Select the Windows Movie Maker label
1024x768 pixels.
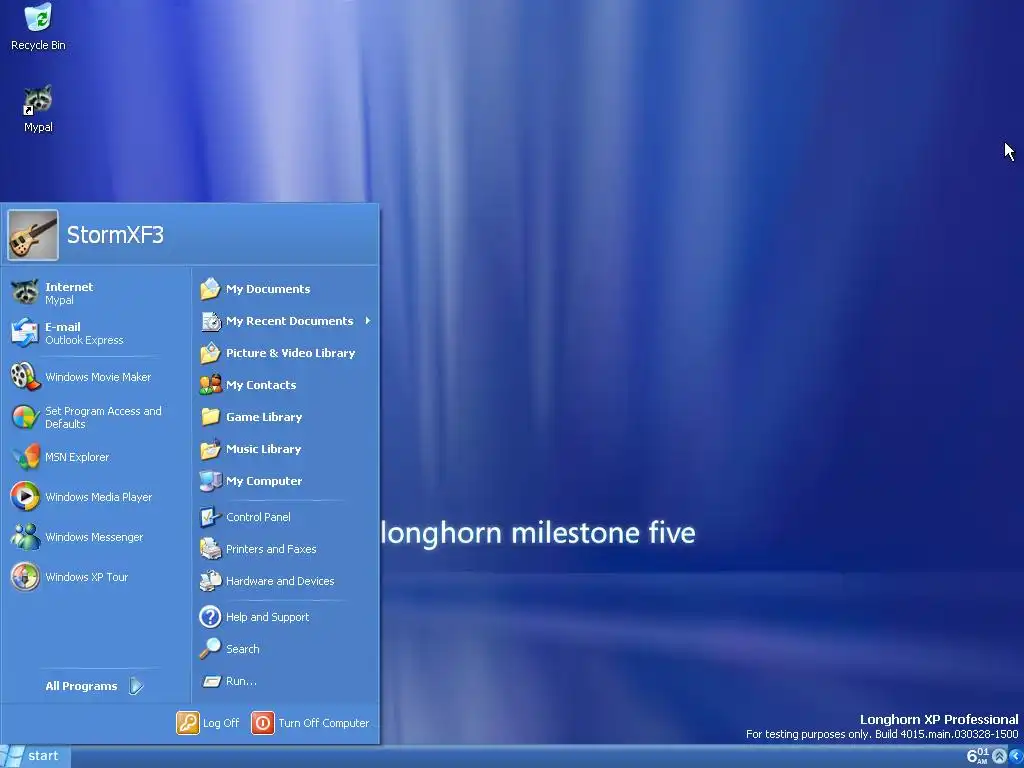coord(98,377)
